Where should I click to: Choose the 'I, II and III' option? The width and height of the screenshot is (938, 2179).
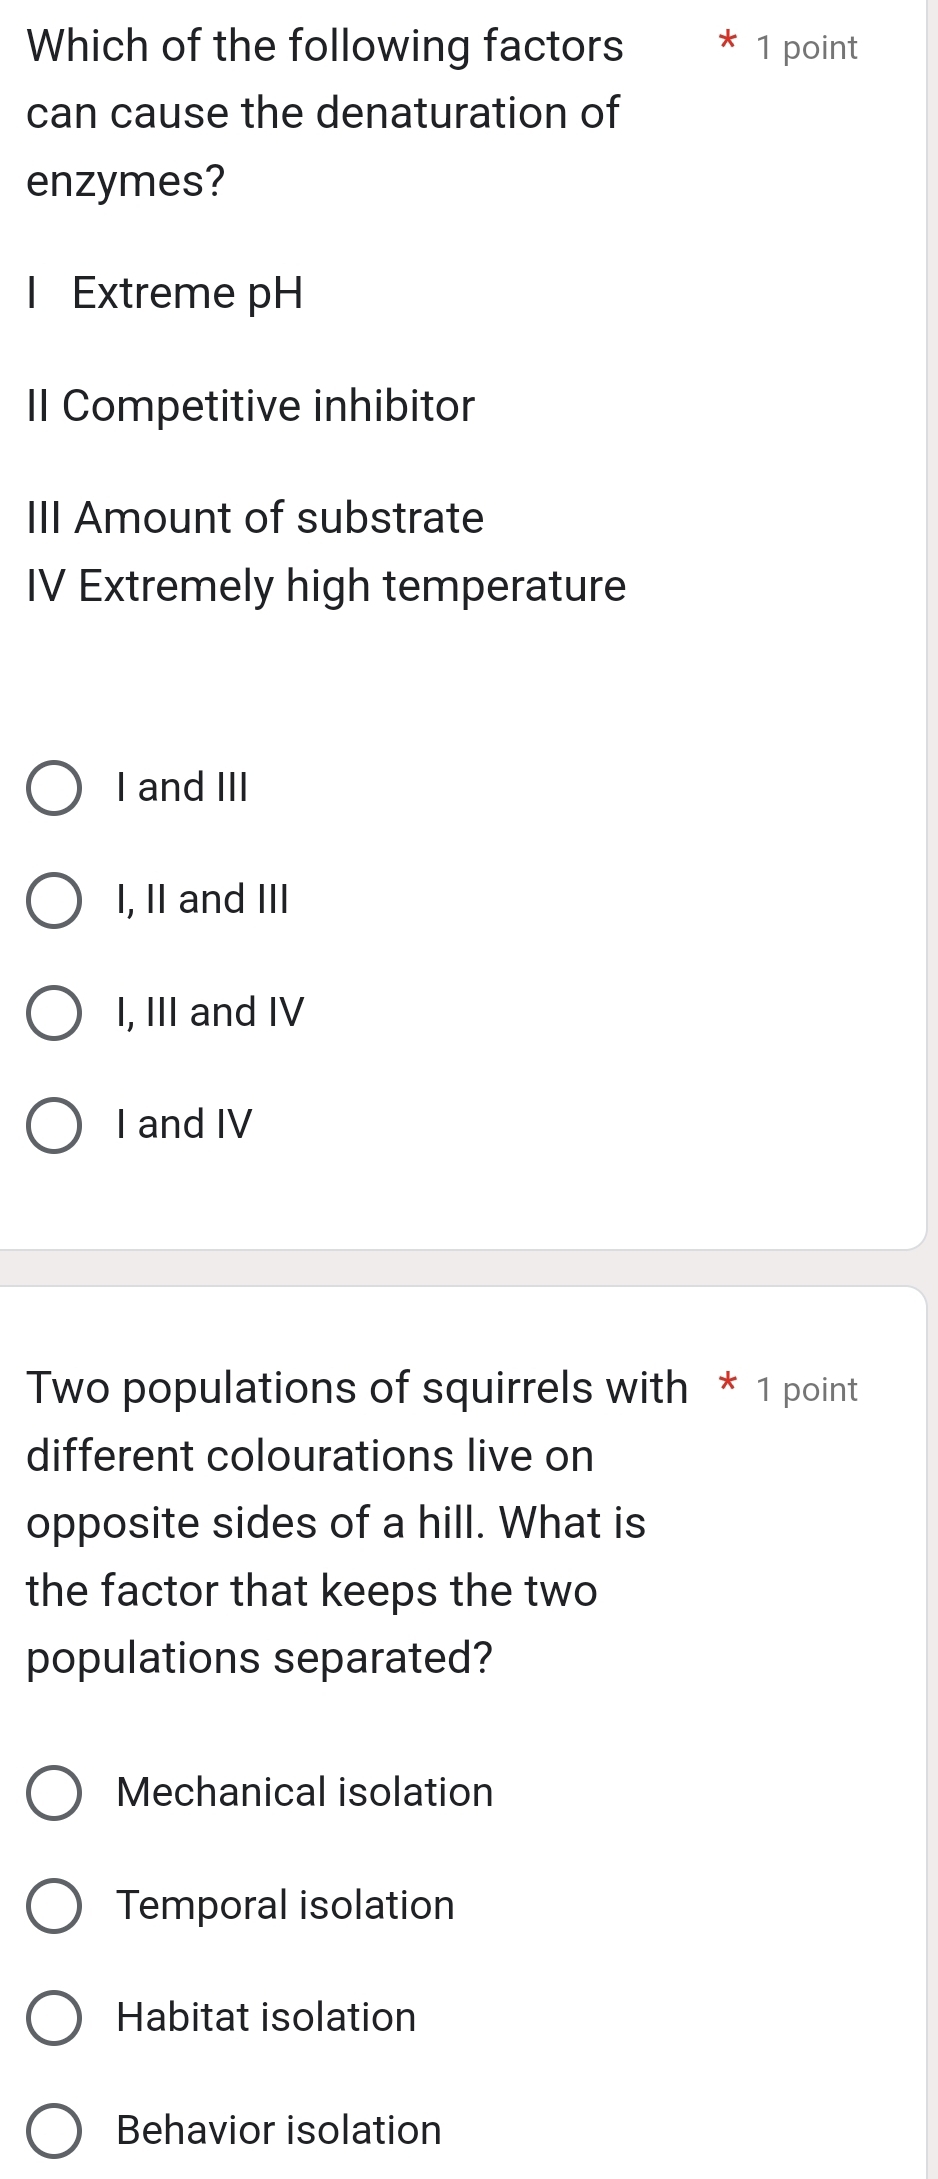click(55, 901)
